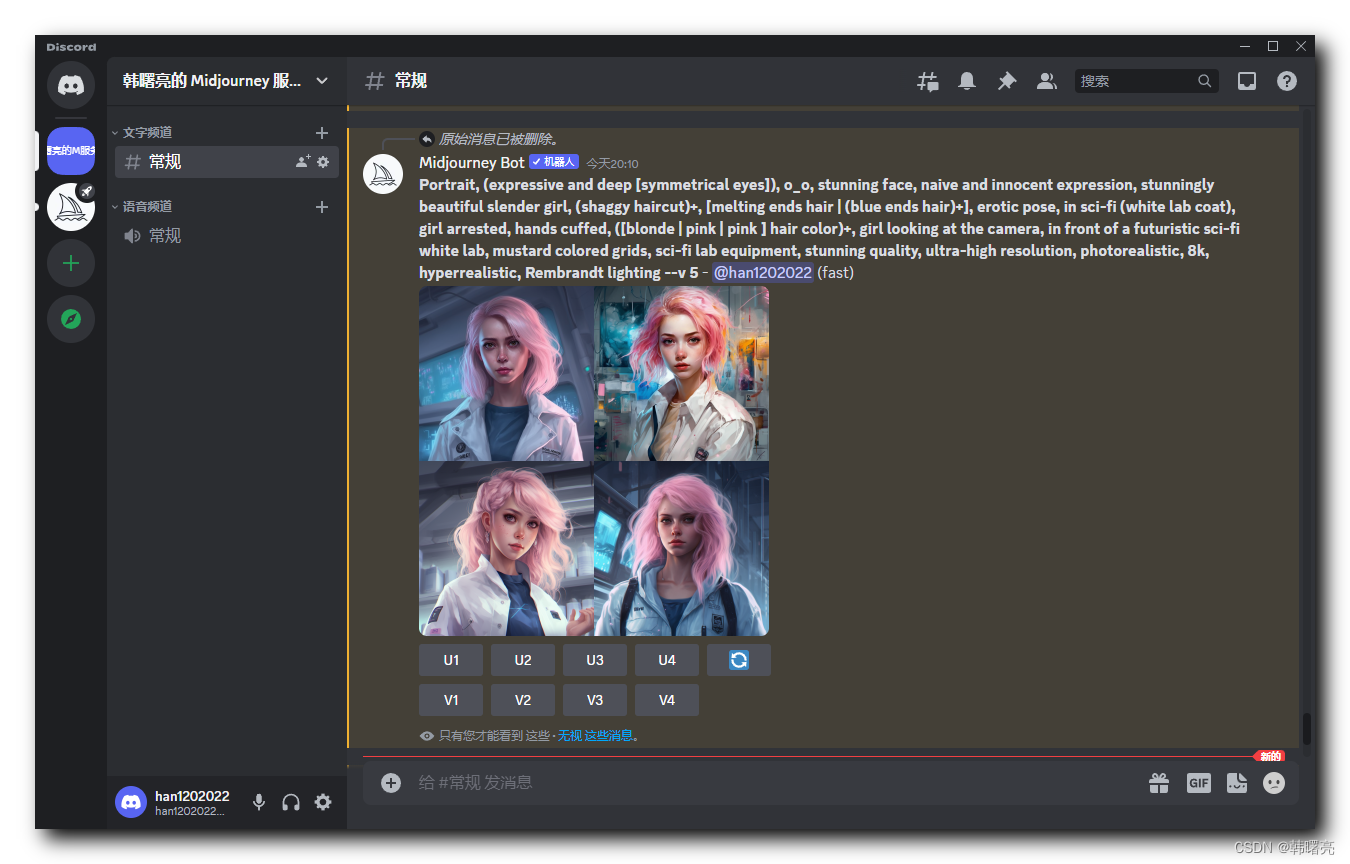Open han1202022 user profile panel
The image size is (1350, 864).
point(176,802)
